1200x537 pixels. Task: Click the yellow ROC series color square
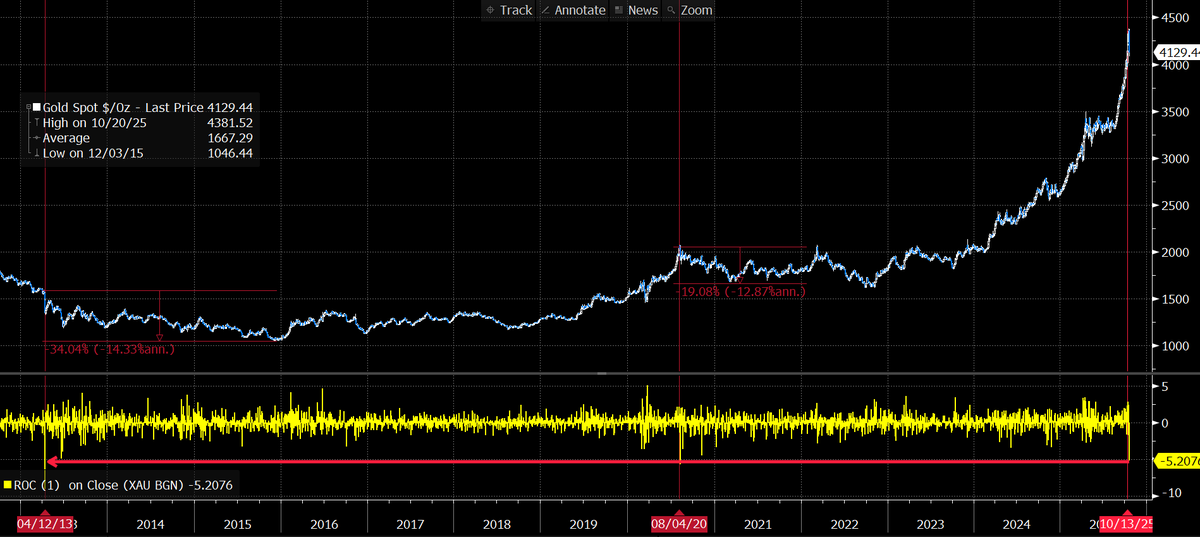[9, 484]
